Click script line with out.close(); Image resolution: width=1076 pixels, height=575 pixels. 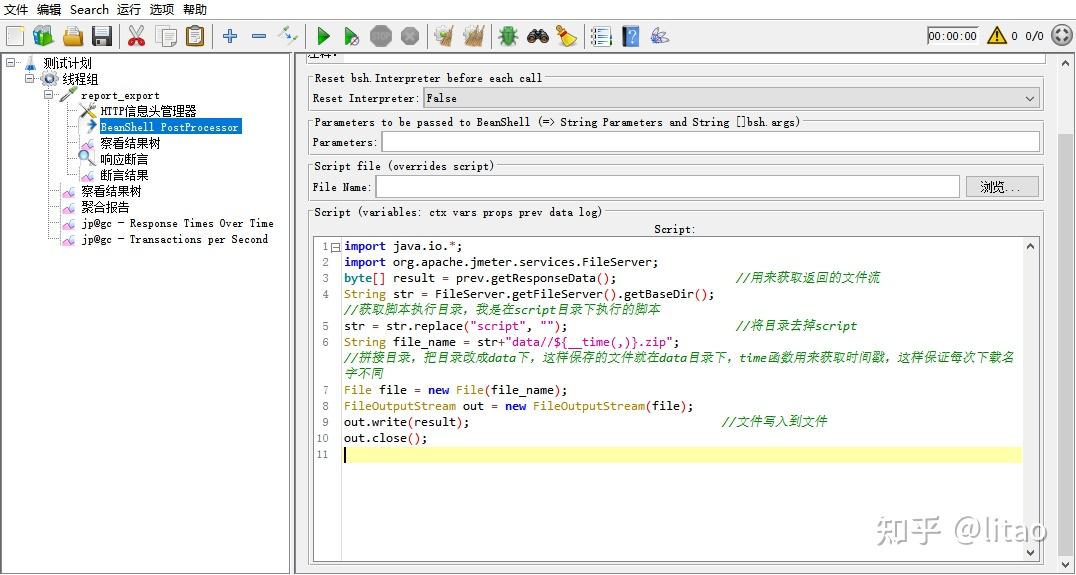386,438
